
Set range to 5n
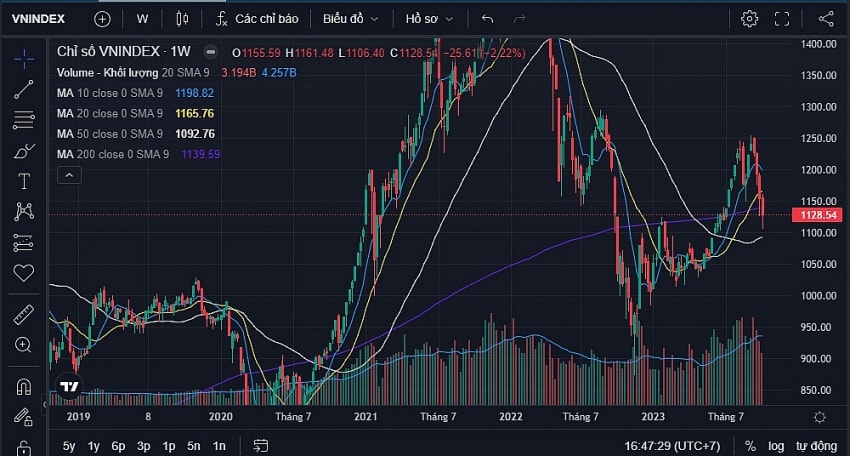(x=194, y=446)
